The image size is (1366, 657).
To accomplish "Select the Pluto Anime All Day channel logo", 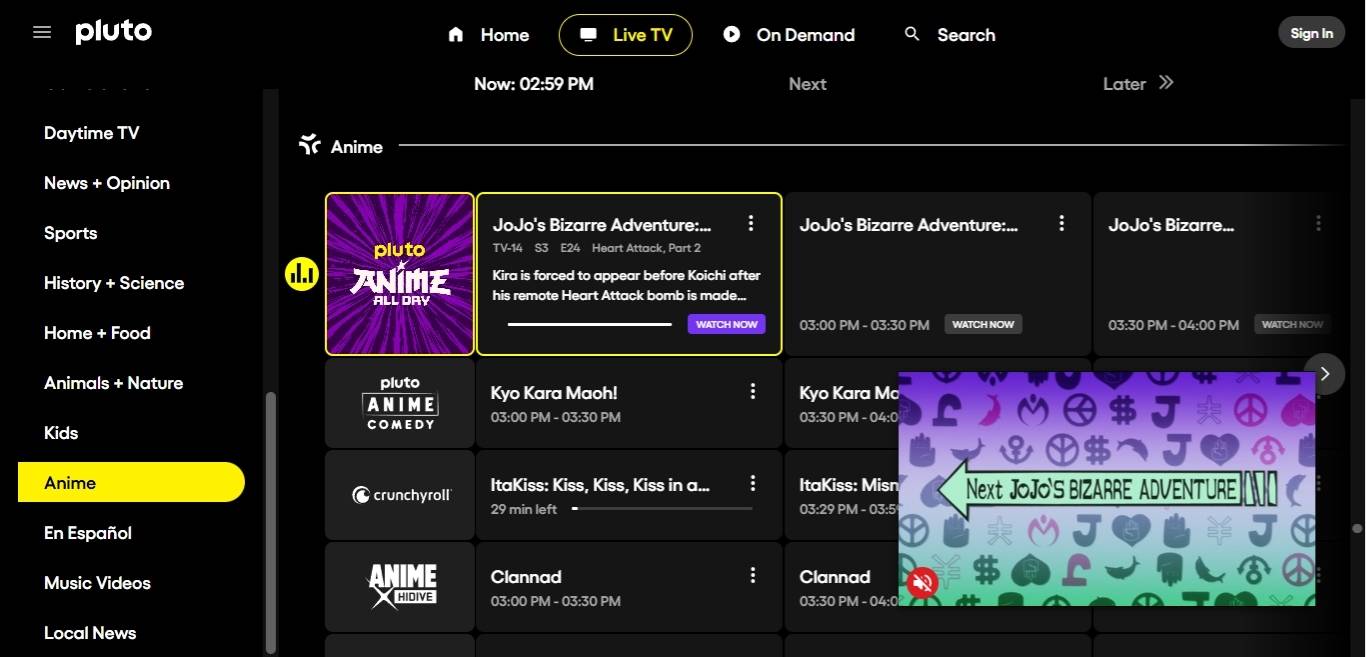I will (x=400, y=274).
